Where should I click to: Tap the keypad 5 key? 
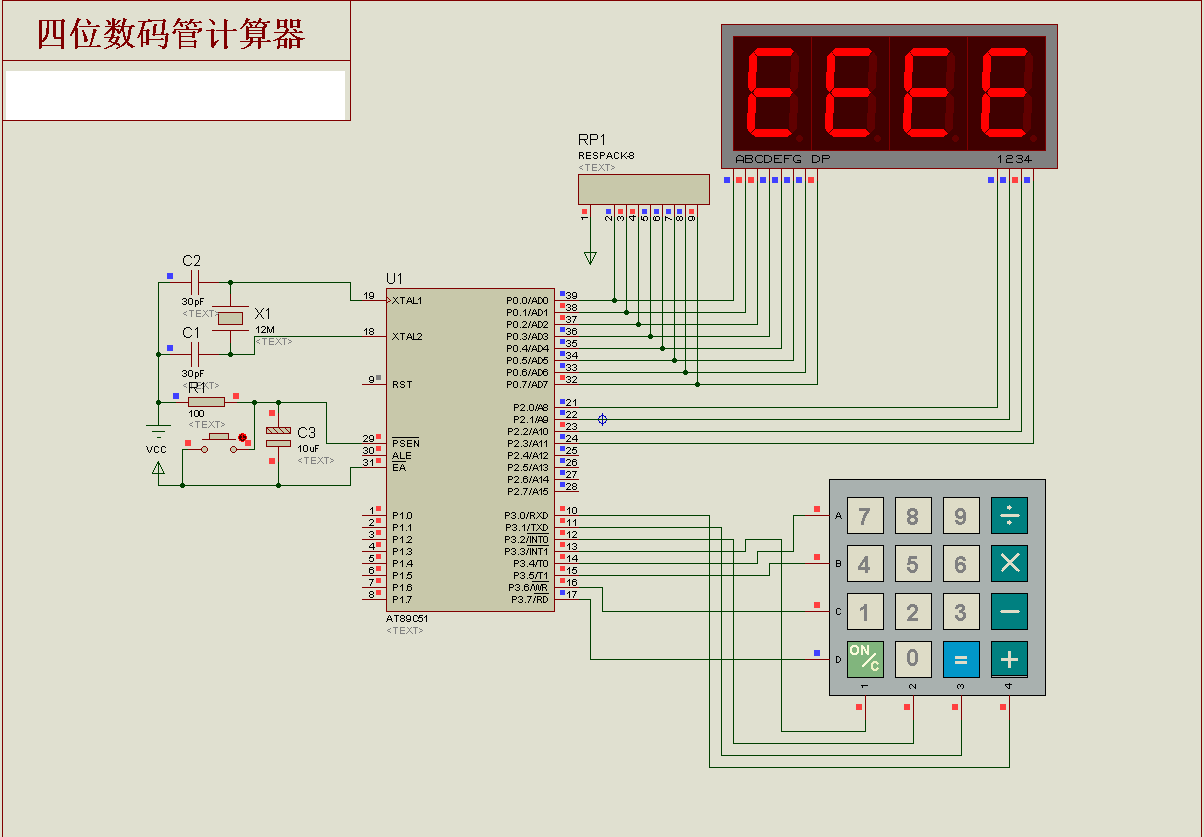pos(913,564)
